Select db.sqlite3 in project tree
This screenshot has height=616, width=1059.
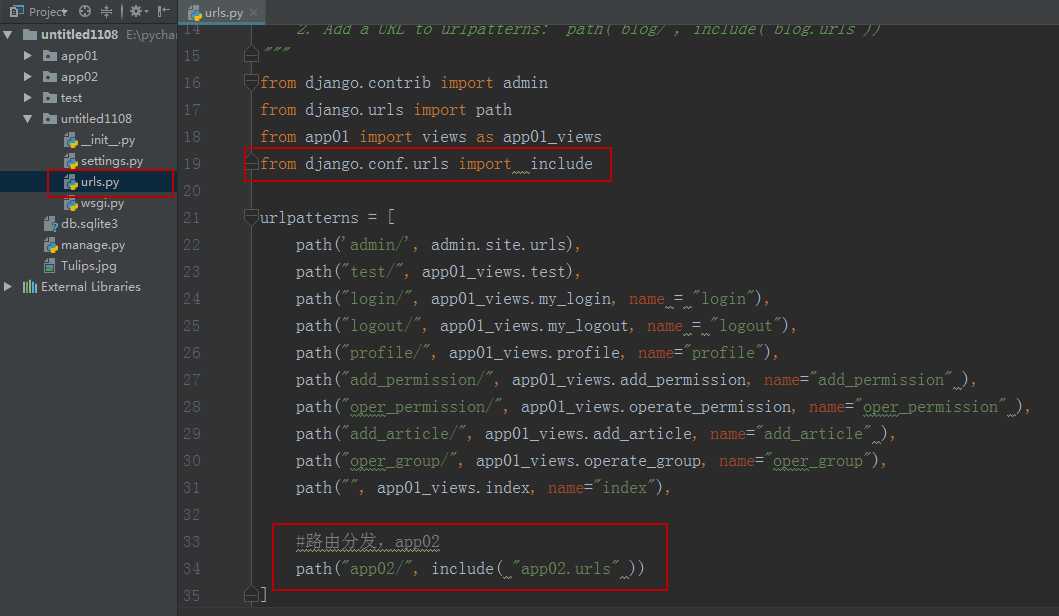[89, 224]
